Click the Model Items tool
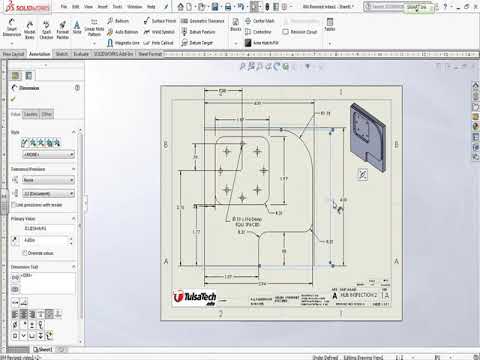 pos(30,29)
